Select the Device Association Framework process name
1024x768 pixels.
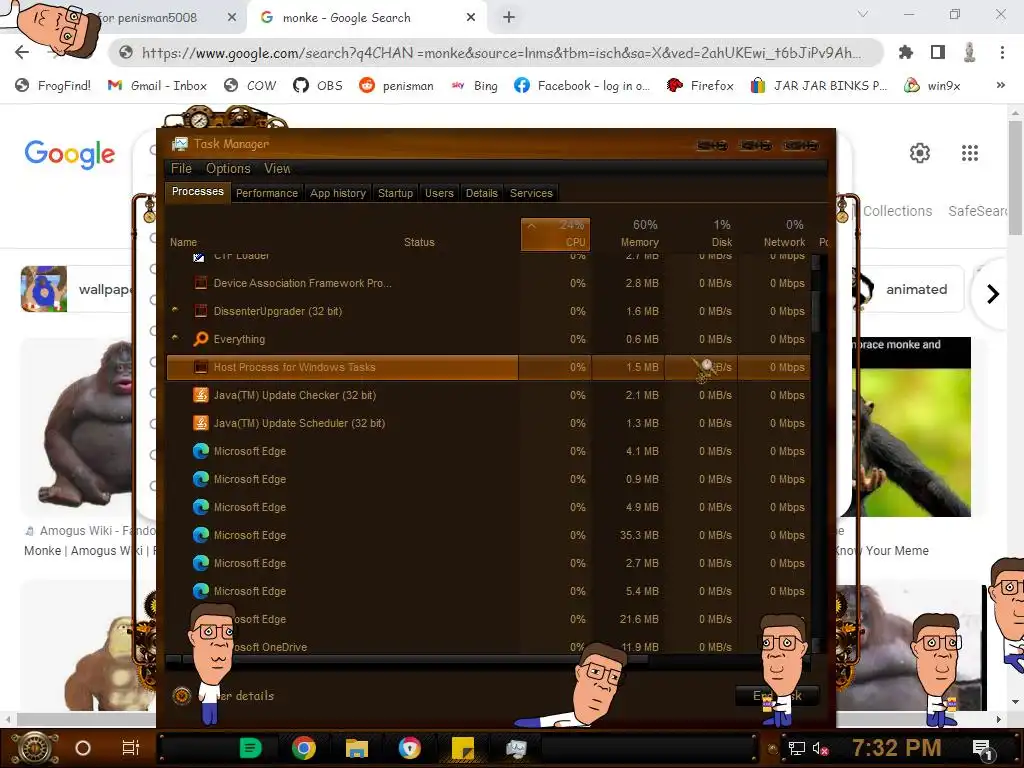pos(302,283)
